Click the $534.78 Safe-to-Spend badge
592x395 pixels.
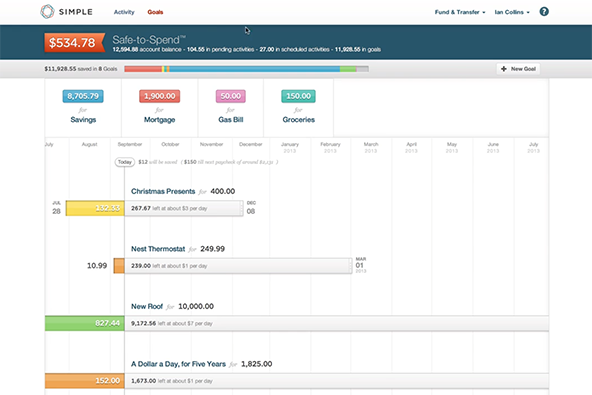pos(74,42)
